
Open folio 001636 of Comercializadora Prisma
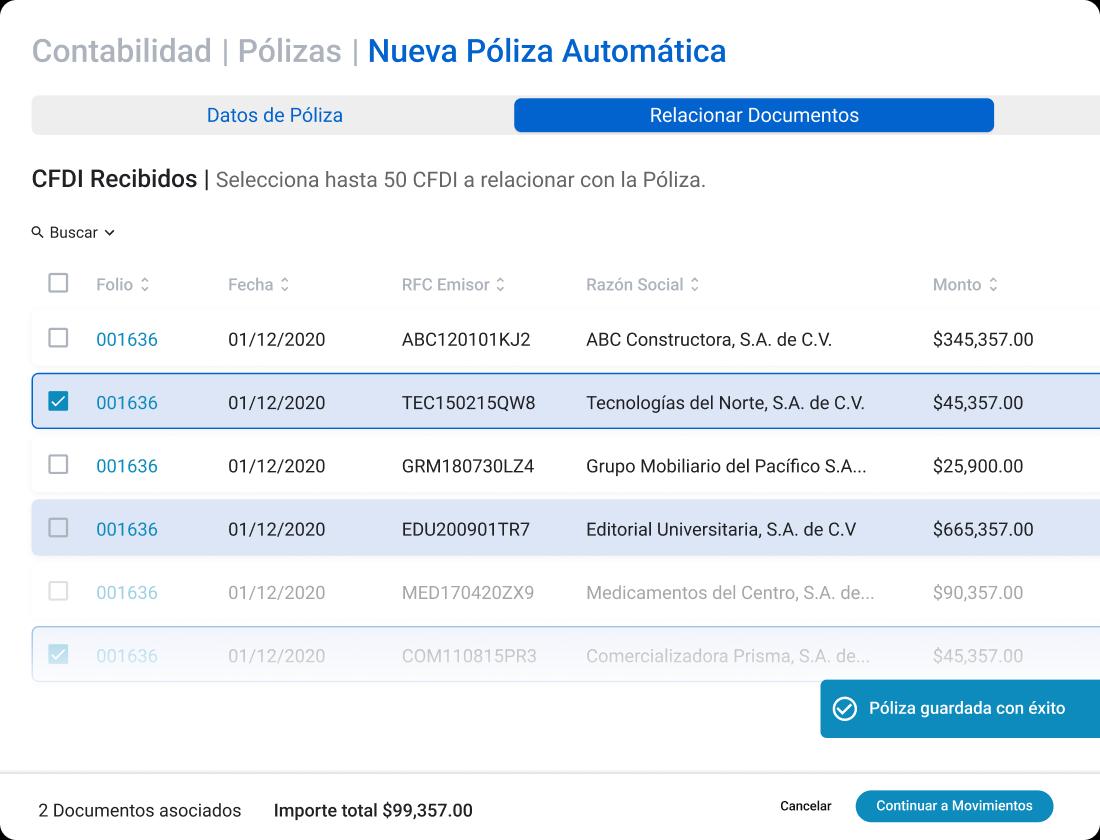127,656
